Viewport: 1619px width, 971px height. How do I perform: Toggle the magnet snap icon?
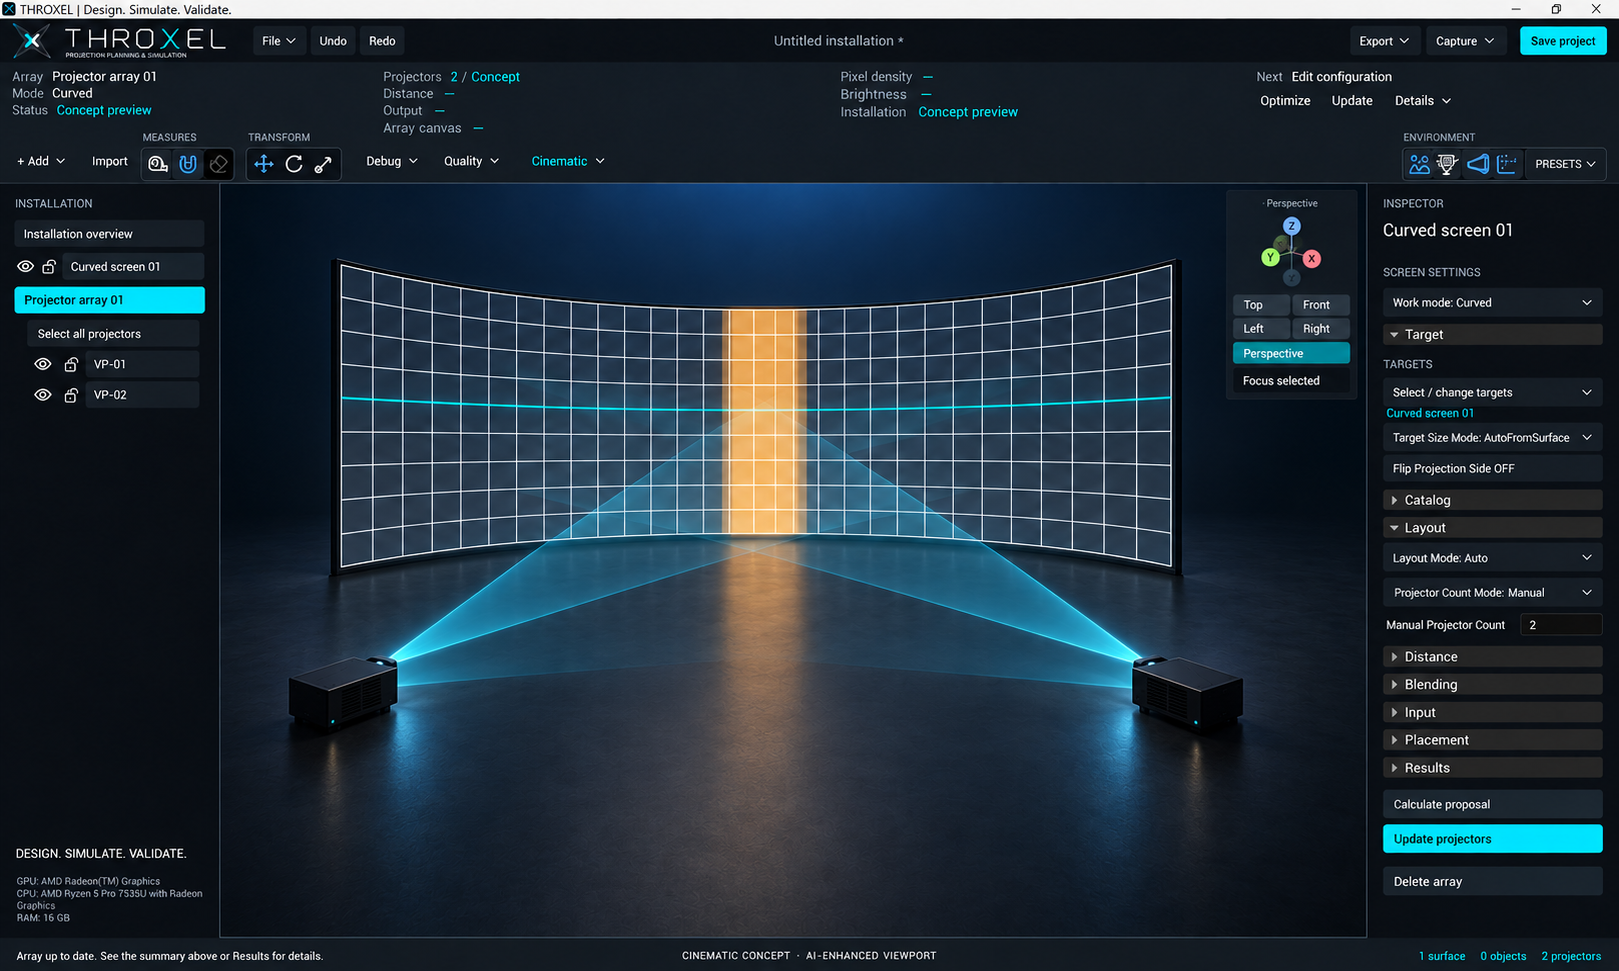188,164
